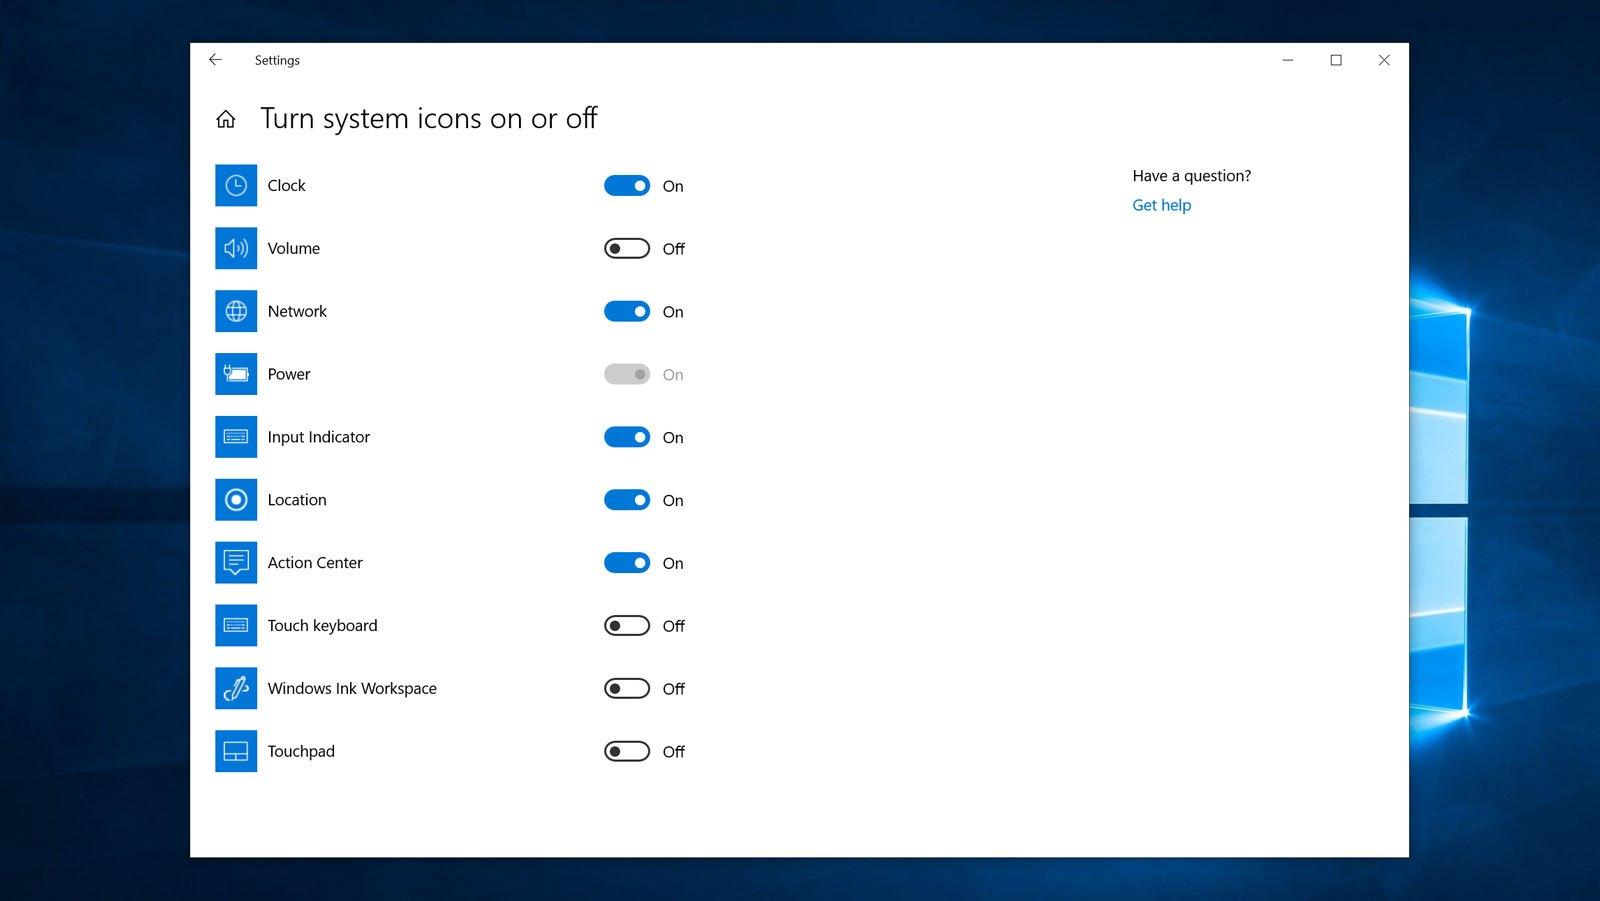The image size is (1600, 901).
Task: Click the Touchpad icon
Action: (235, 751)
